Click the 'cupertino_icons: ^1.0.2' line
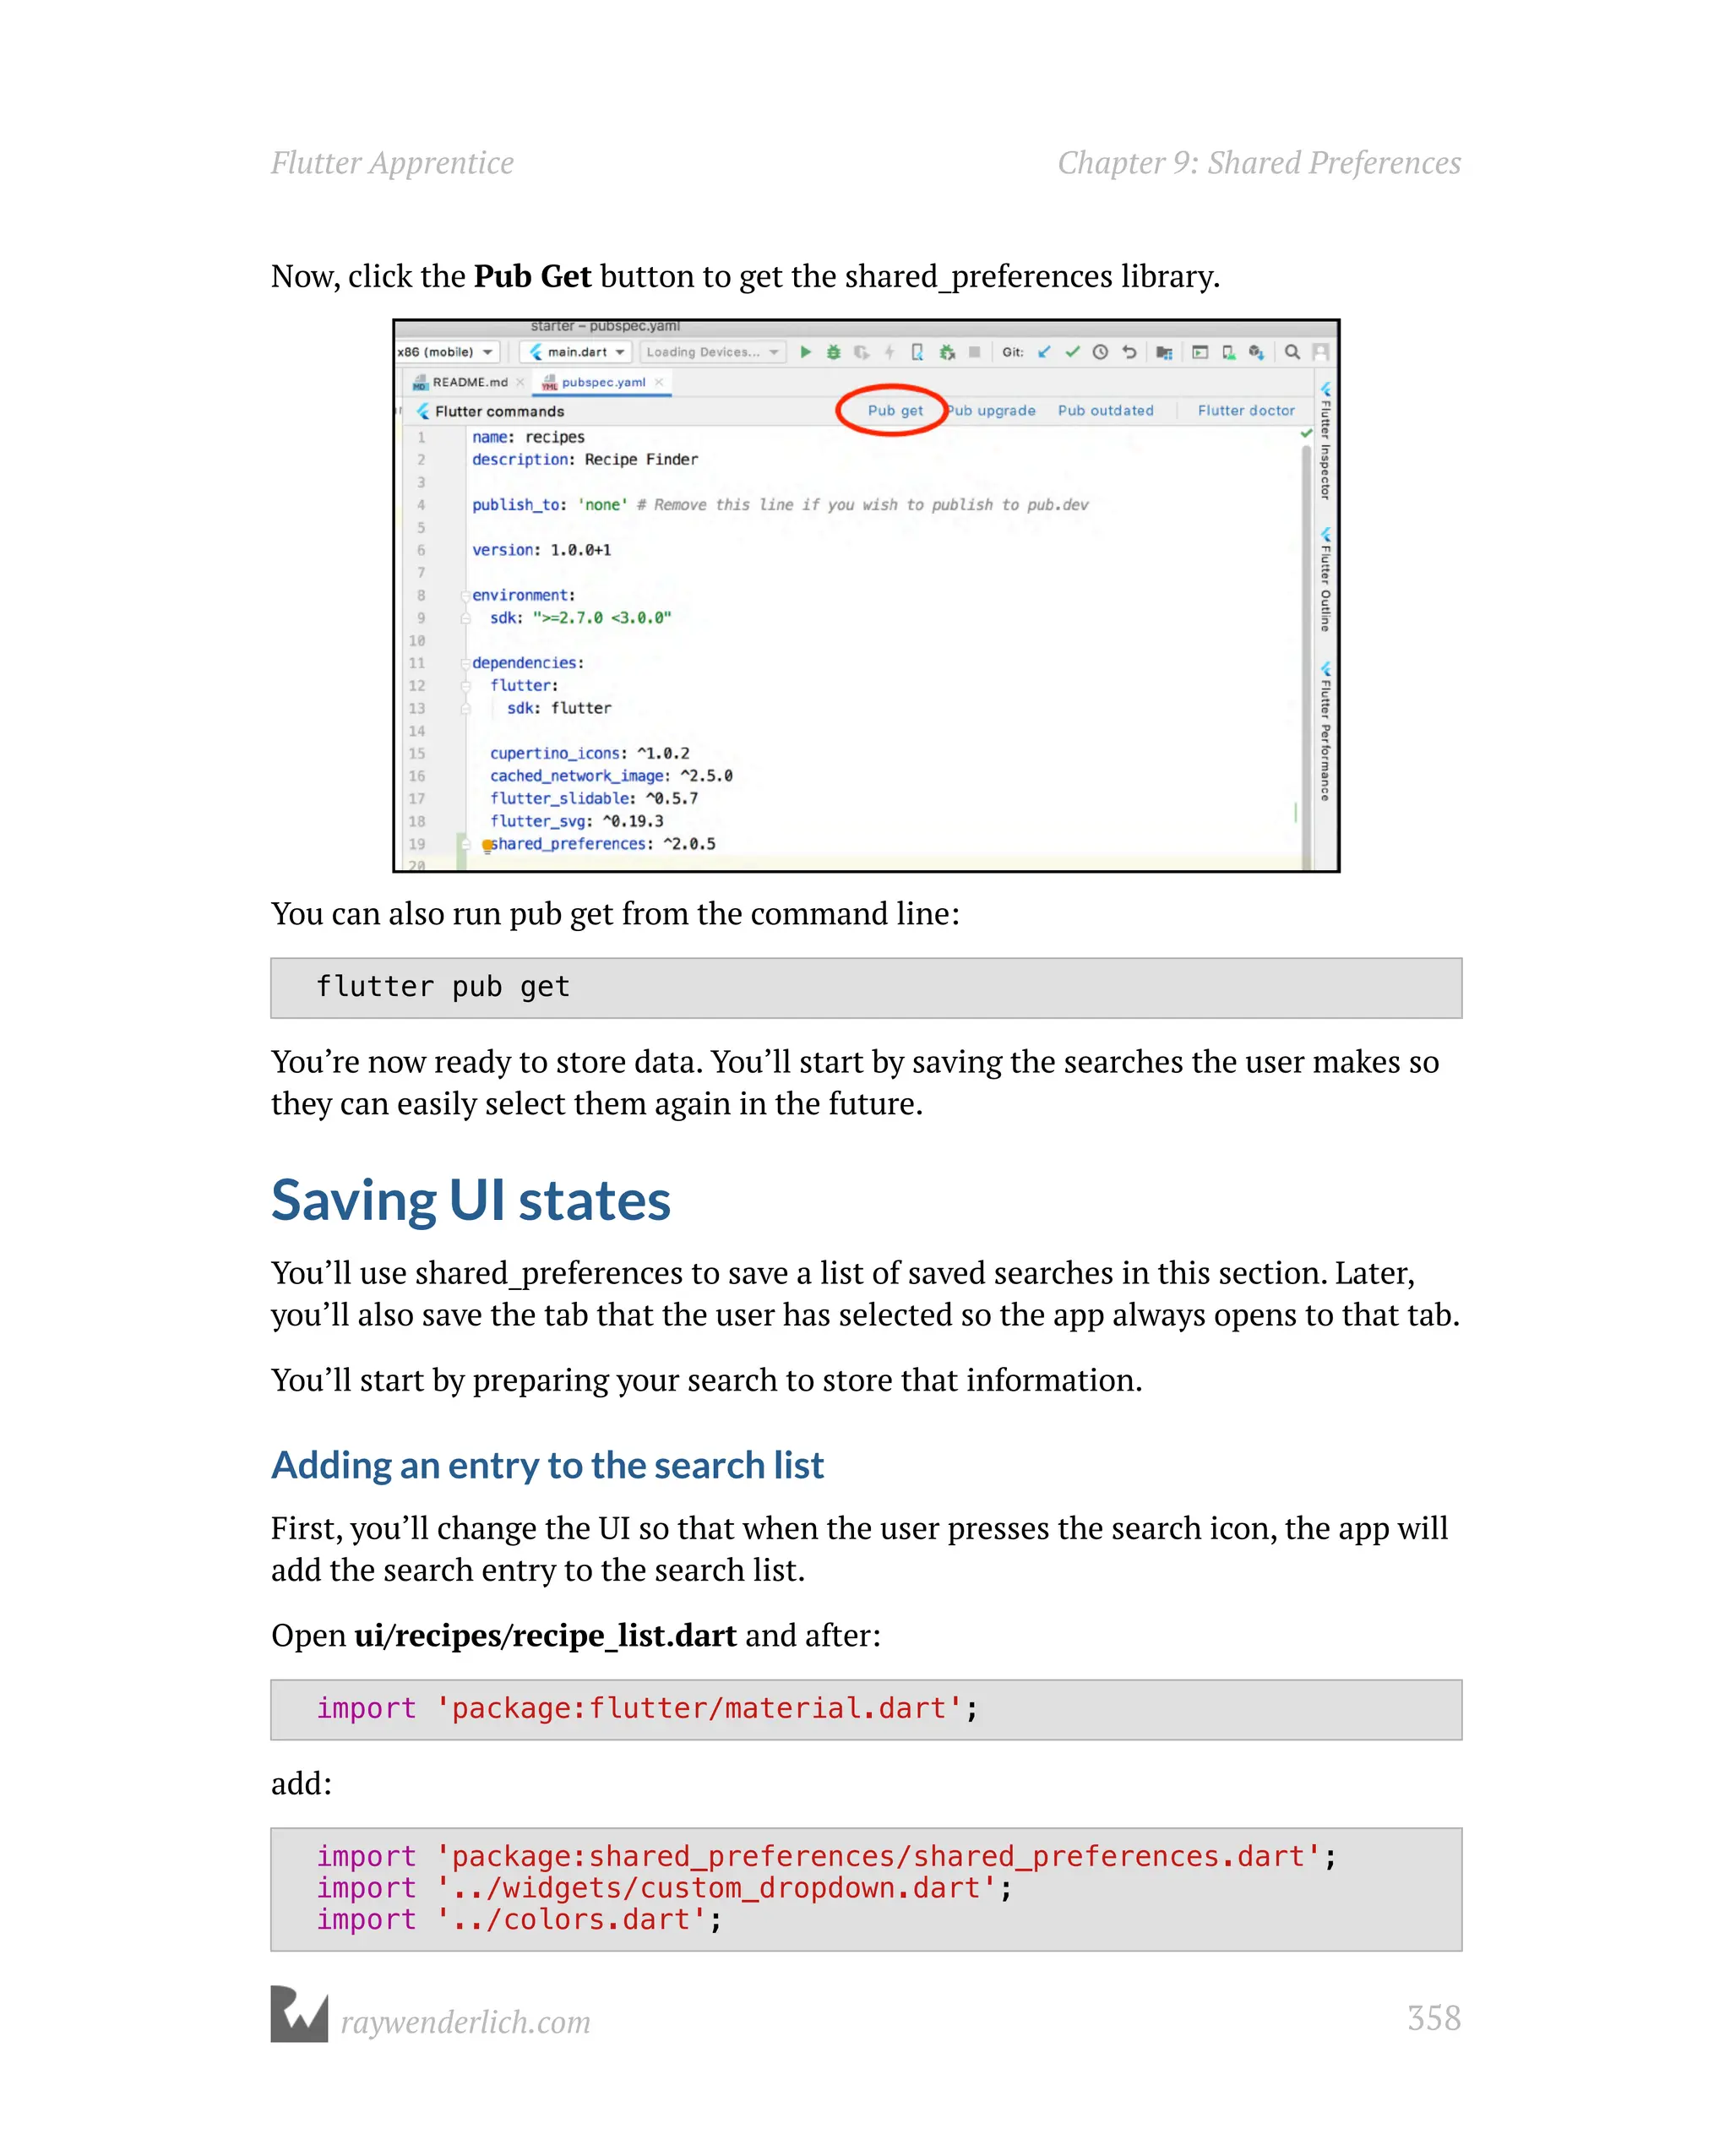 point(589,754)
